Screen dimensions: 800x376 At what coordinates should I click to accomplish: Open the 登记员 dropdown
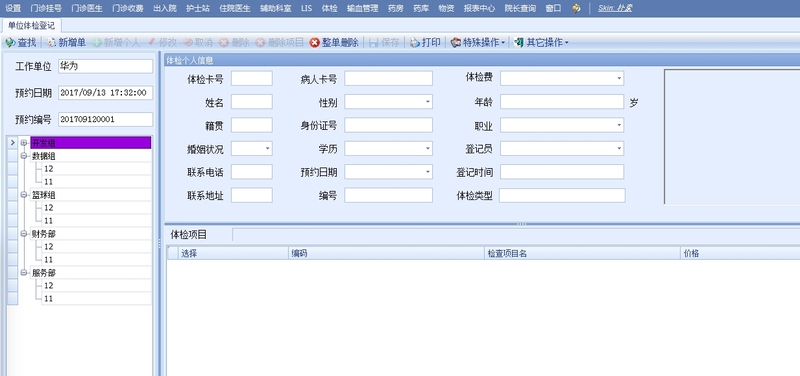(619, 148)
